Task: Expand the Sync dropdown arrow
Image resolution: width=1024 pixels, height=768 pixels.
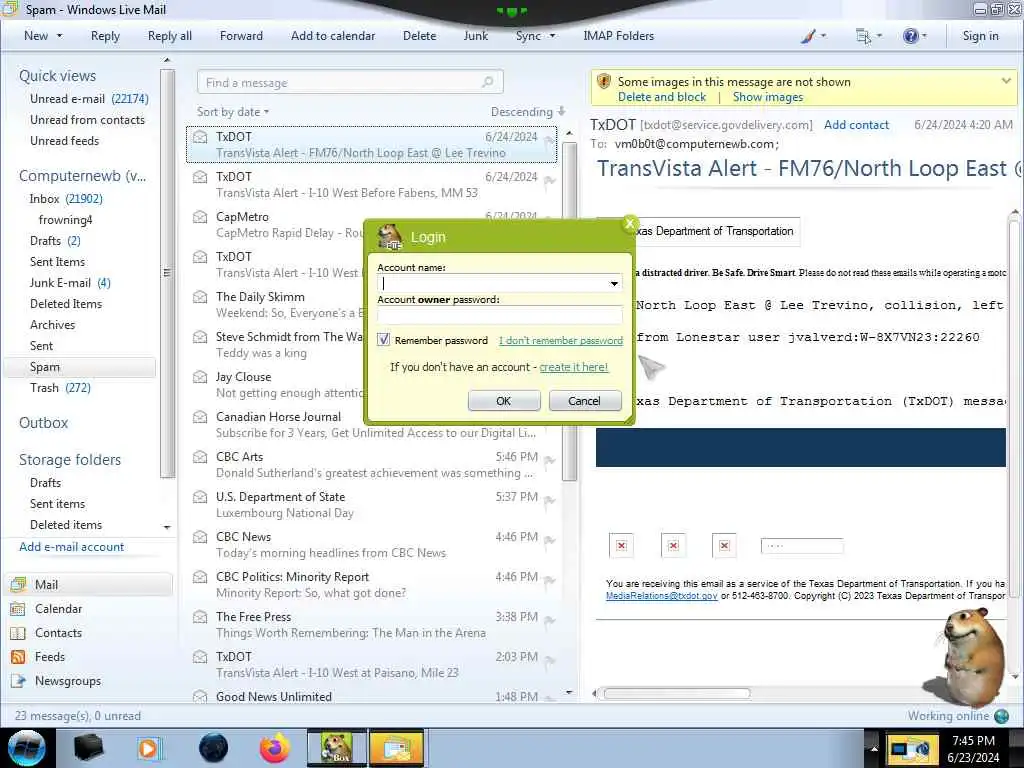Action: (x=552, y=36)
